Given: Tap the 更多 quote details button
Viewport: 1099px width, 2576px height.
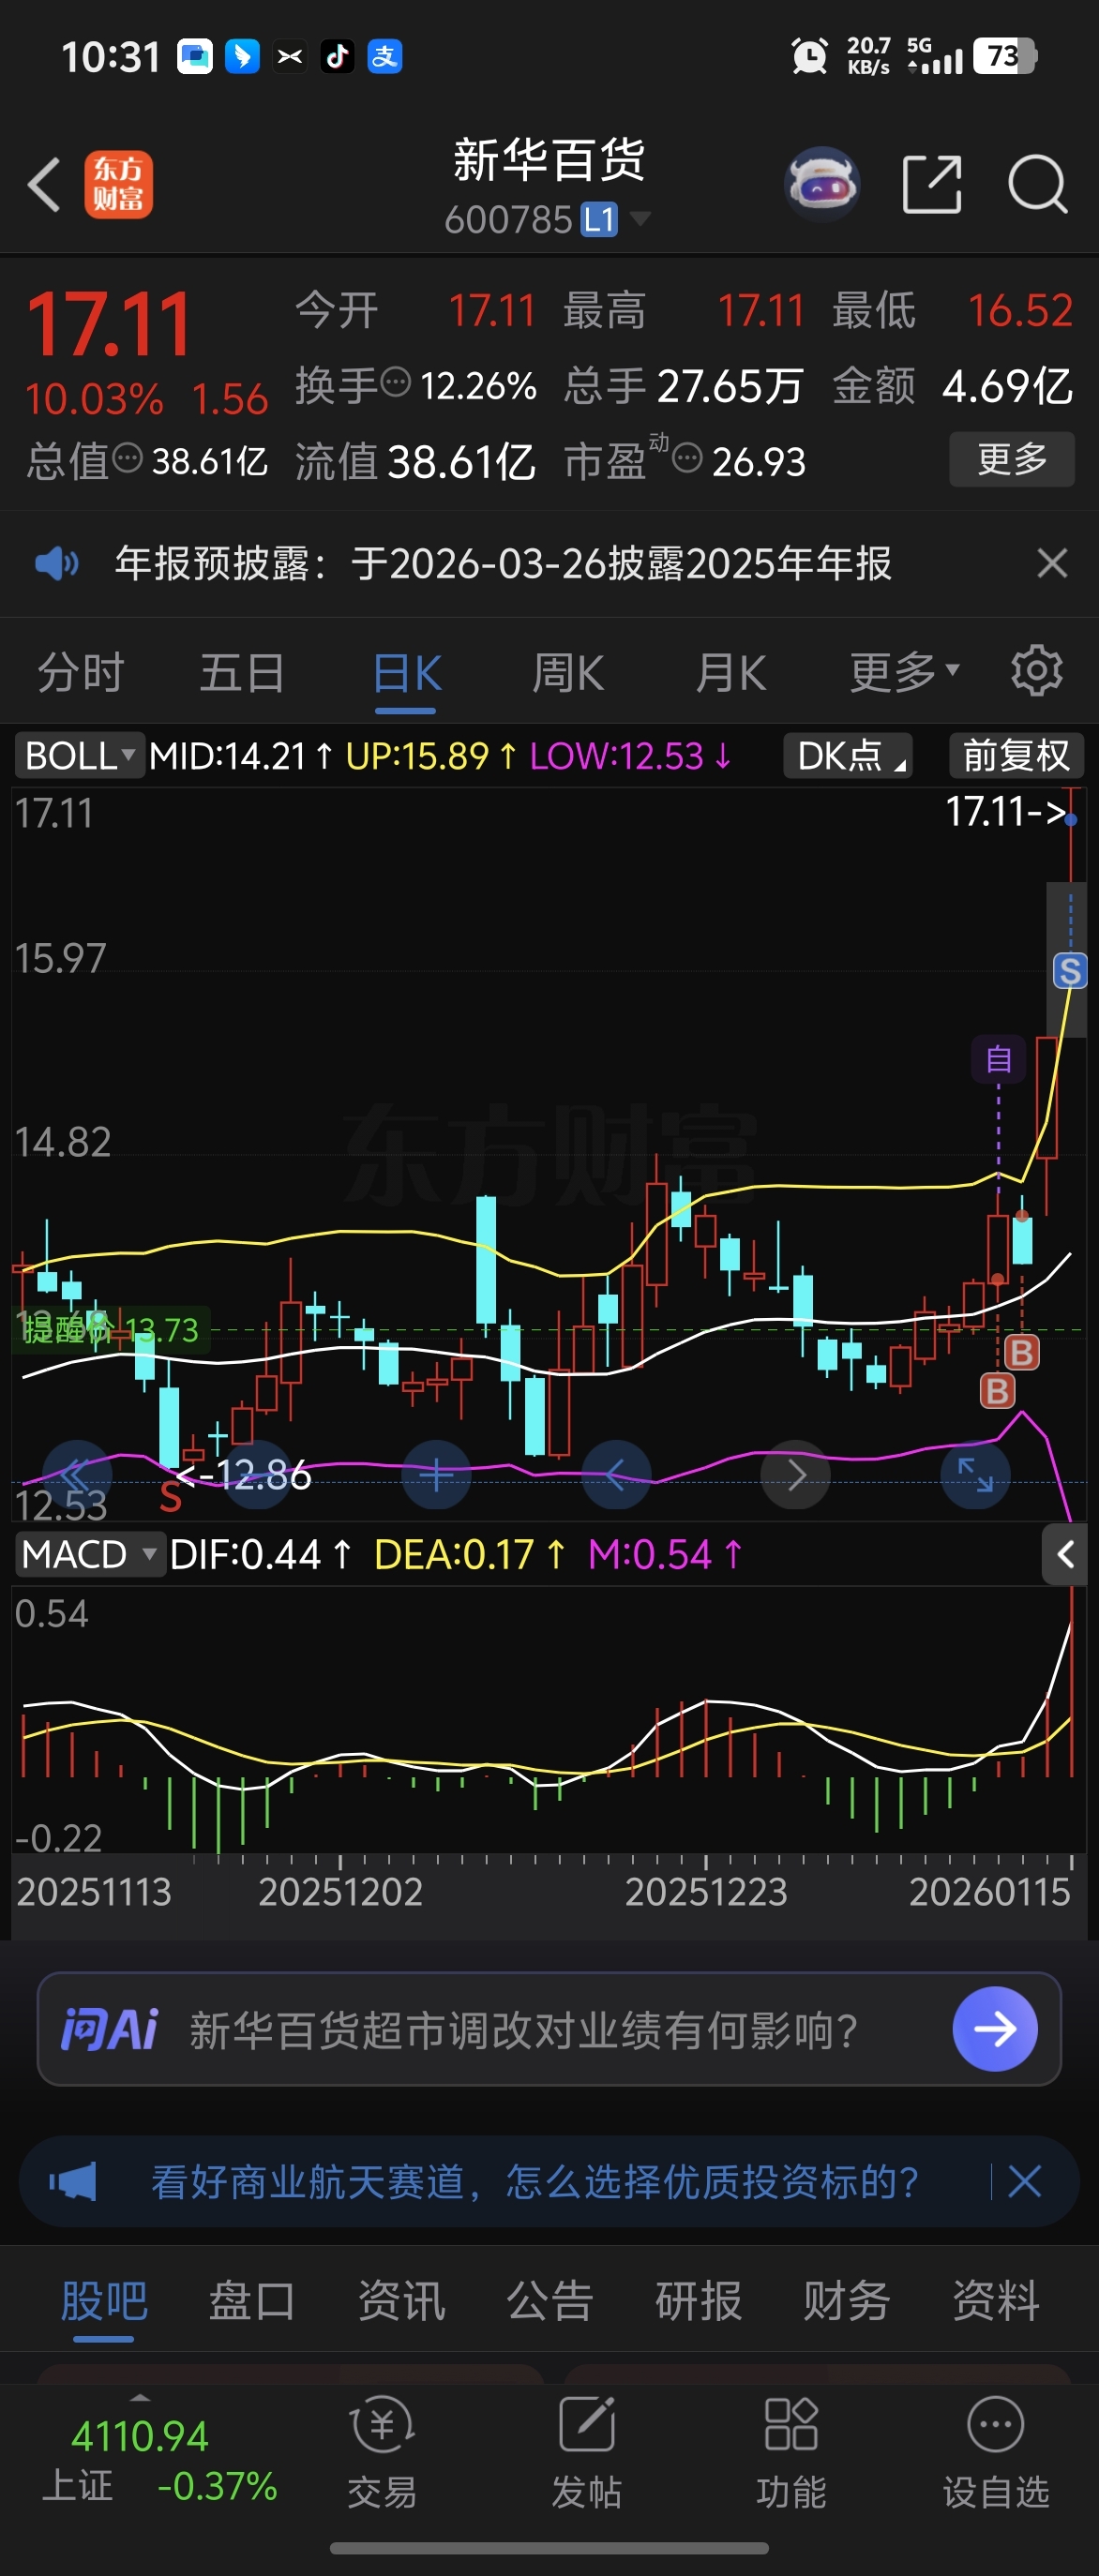Looking at the screenshot, I should click(x=1011, y=459).
